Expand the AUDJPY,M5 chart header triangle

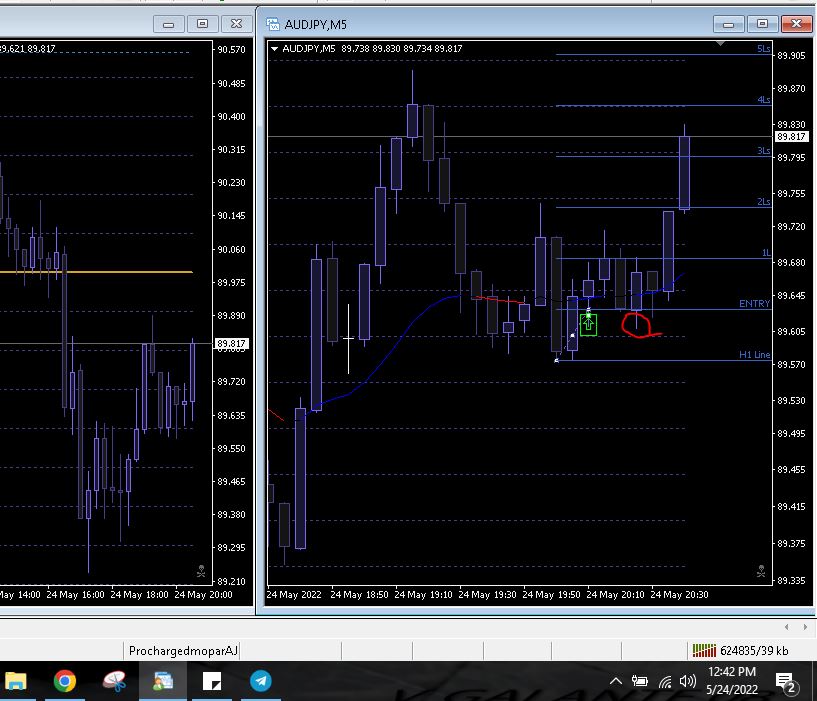275,48
